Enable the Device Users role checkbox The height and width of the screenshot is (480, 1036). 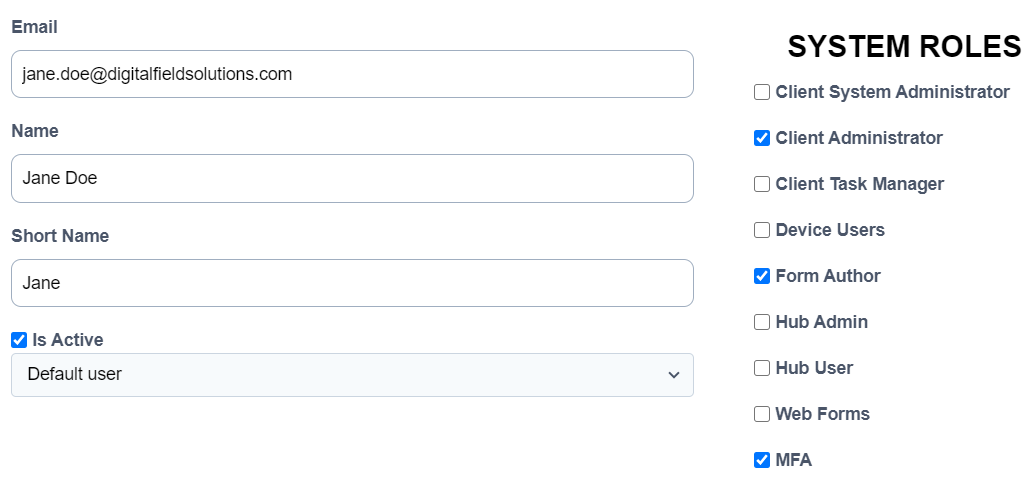tap(762, 230)
